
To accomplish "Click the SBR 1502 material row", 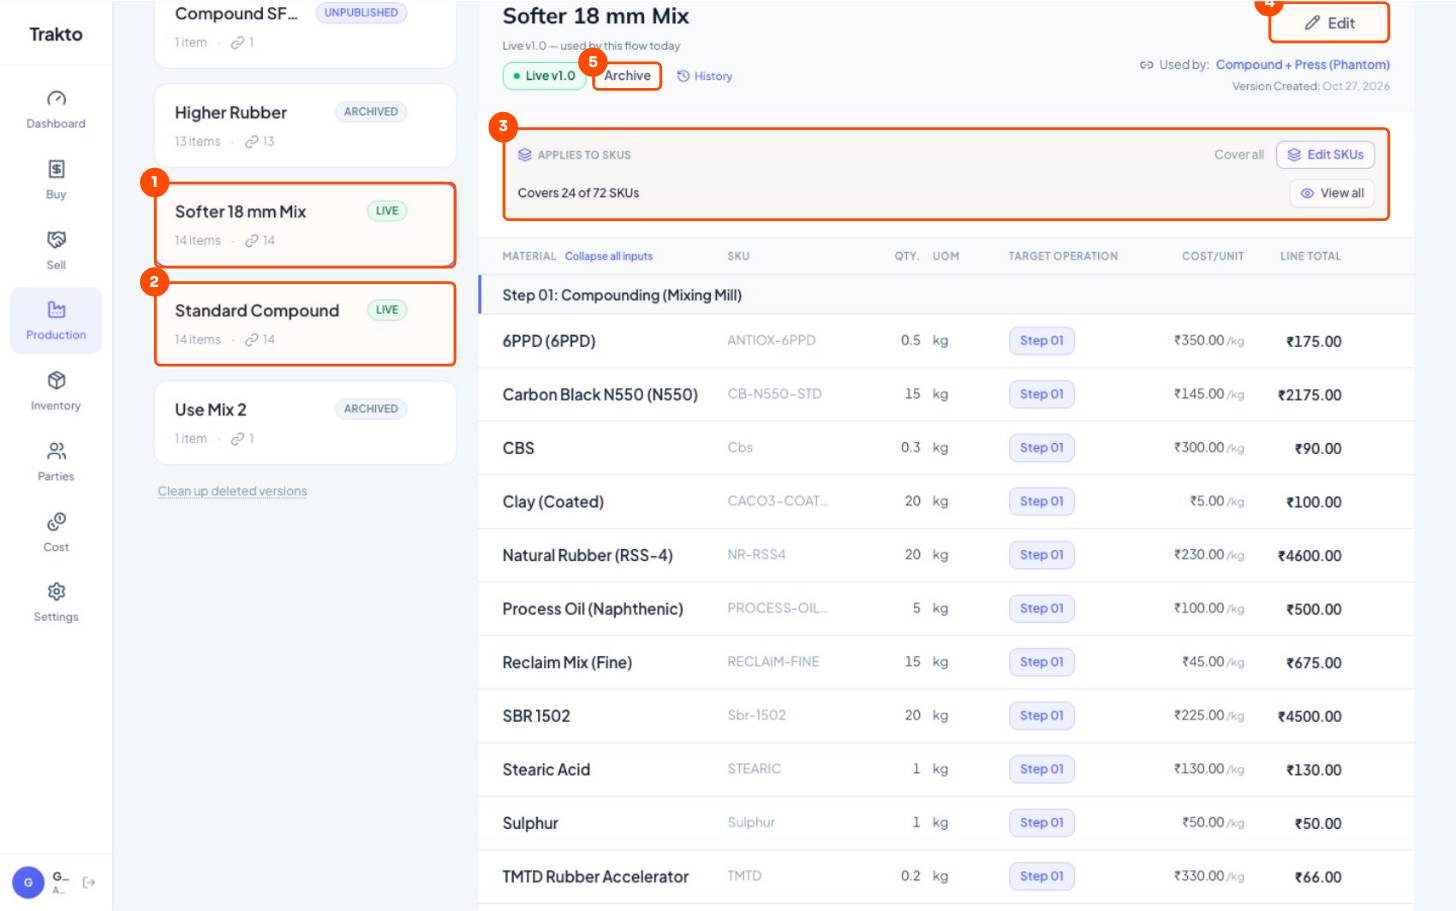I will pos(946,716).
